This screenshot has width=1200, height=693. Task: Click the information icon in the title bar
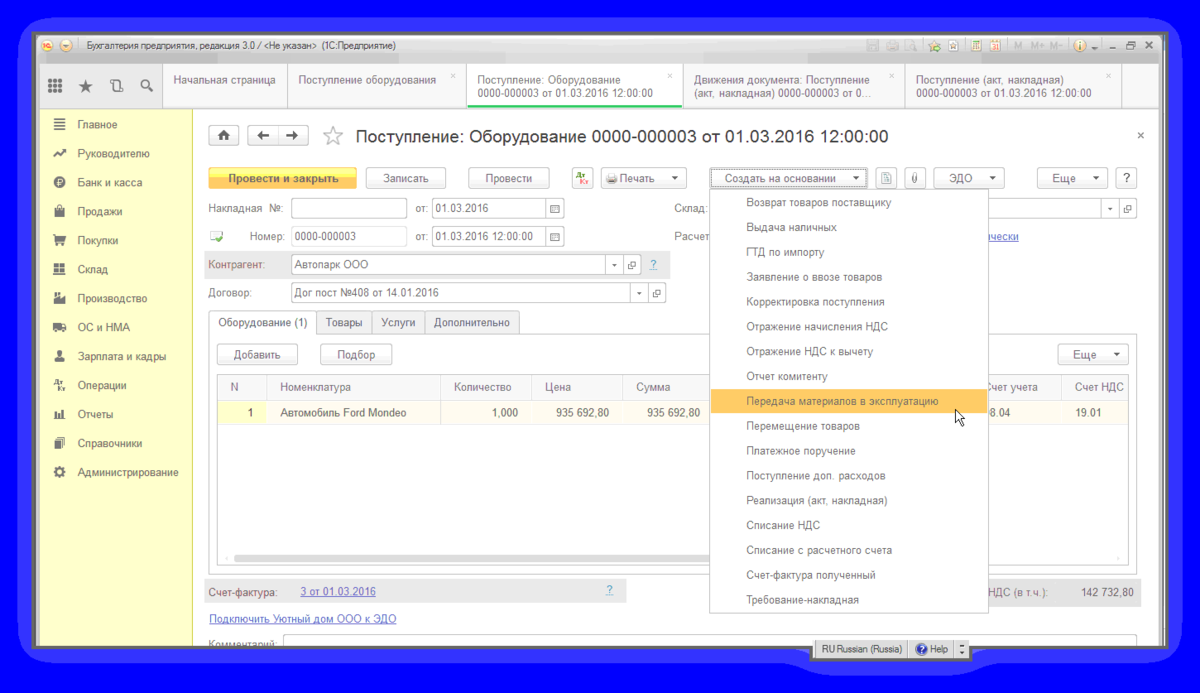[x=1080, y=46]
